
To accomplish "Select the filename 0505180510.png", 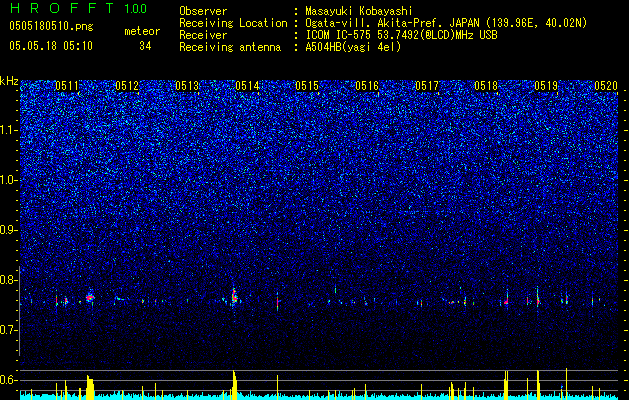I will pos(51,26).
